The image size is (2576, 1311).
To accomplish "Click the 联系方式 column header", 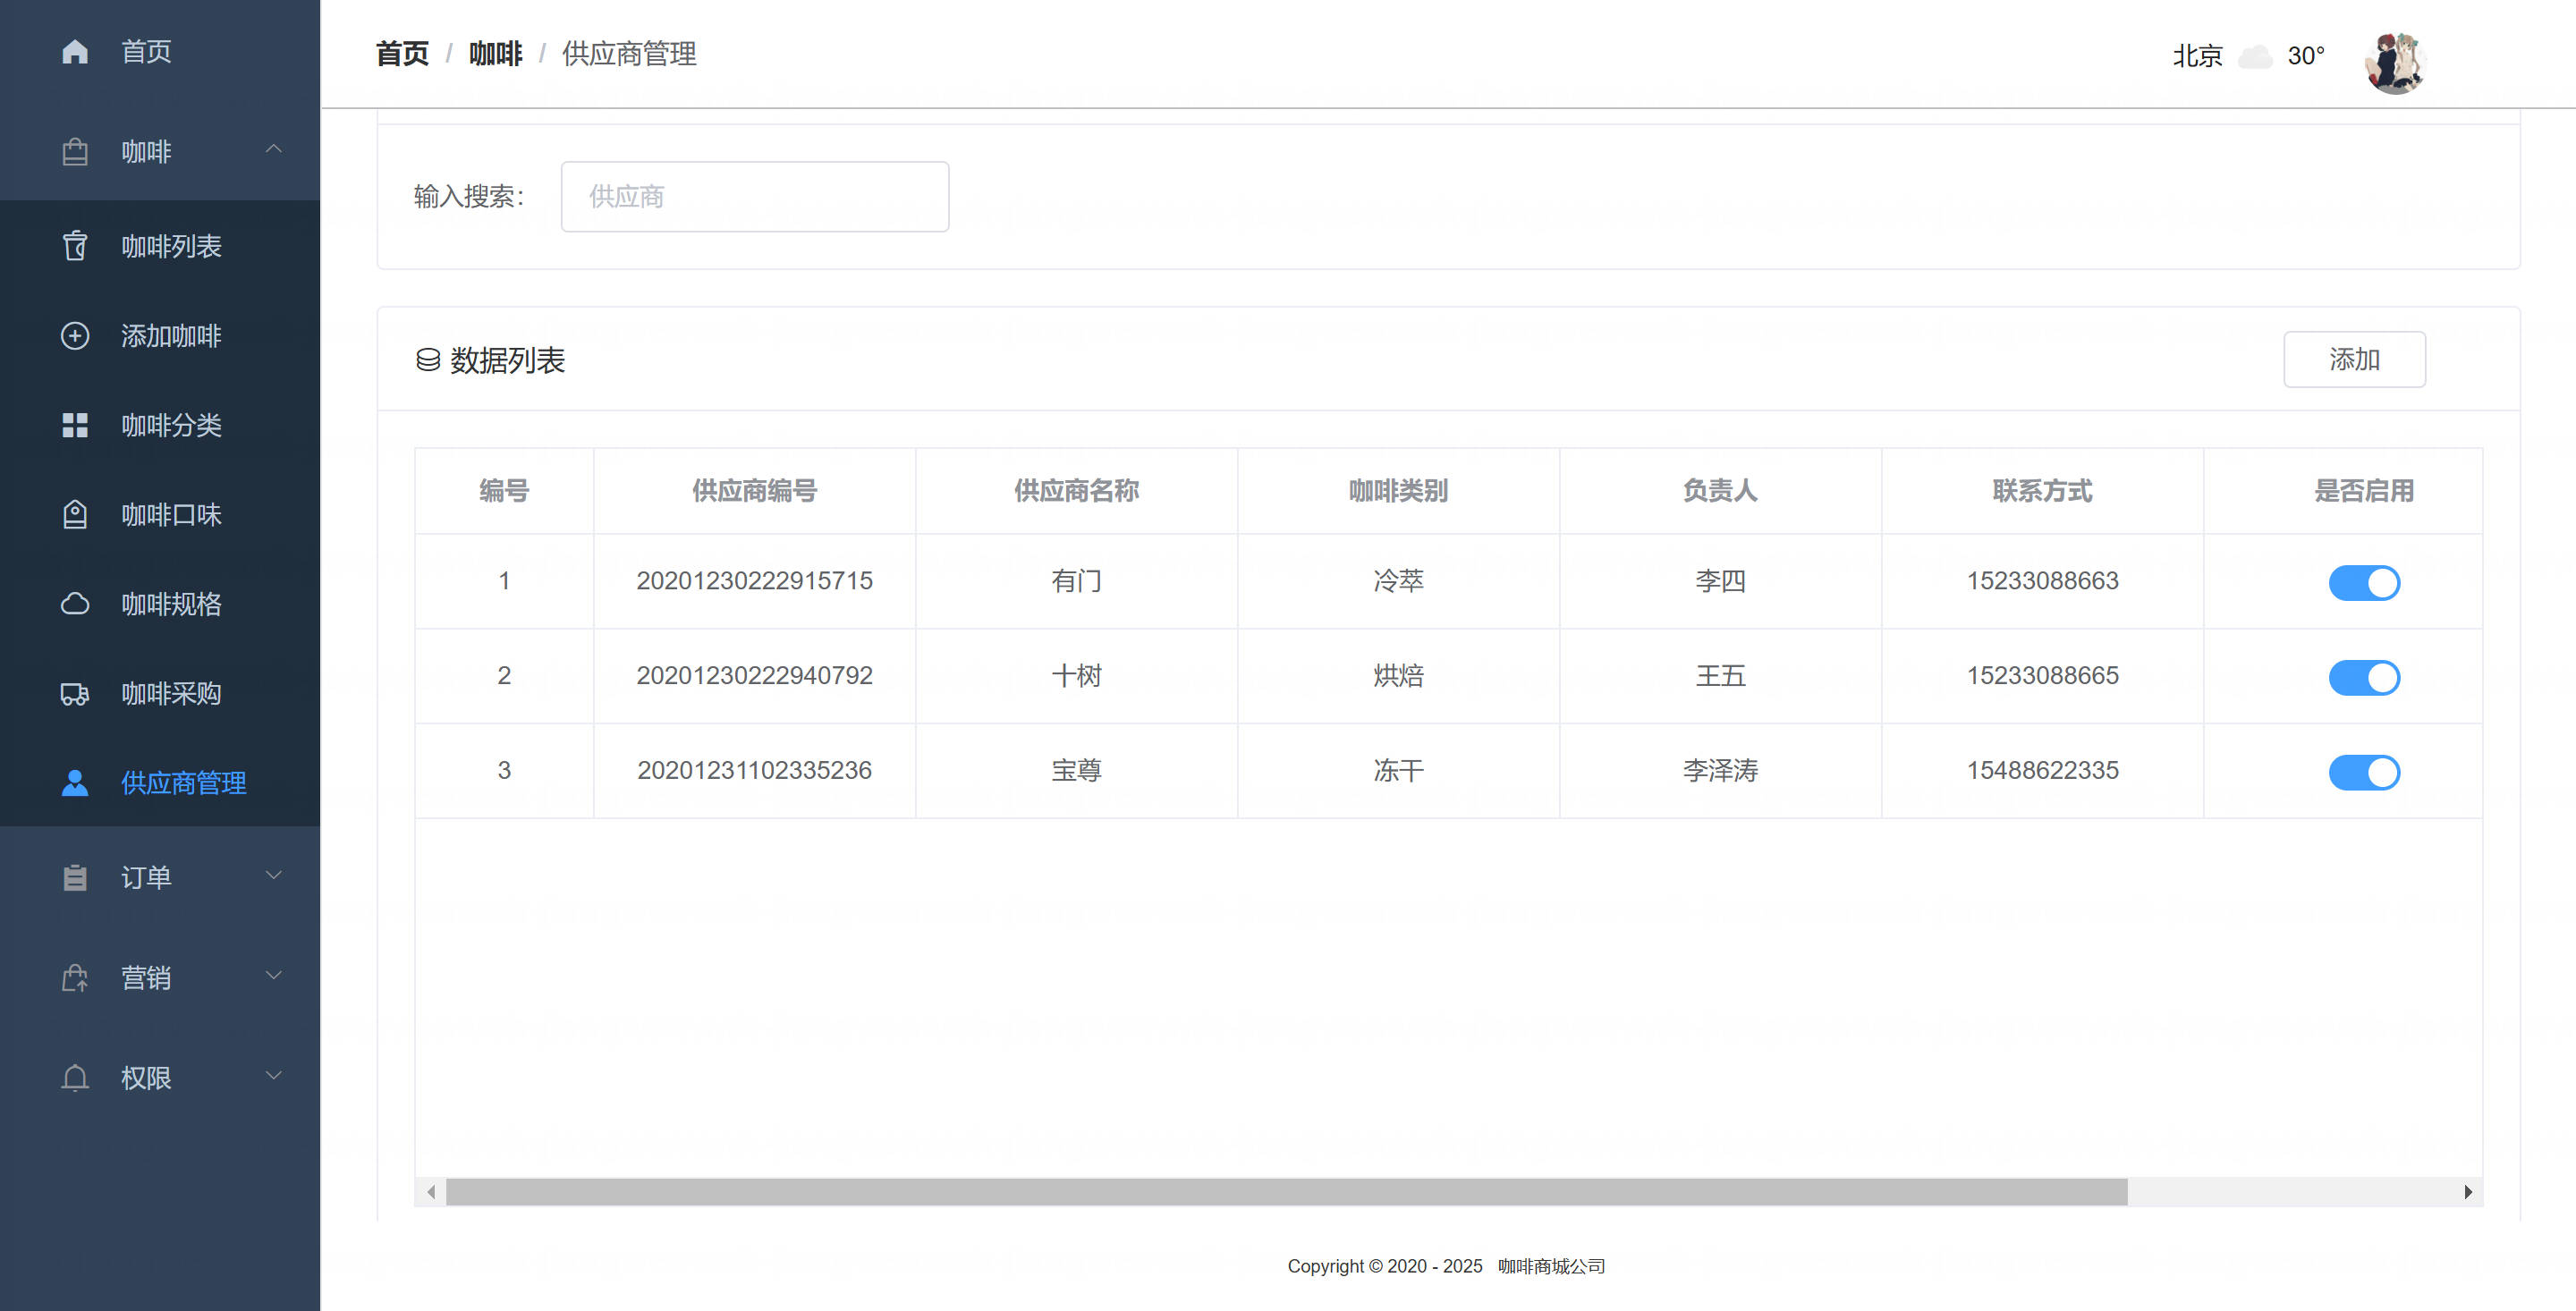I will pos(2042,491).
